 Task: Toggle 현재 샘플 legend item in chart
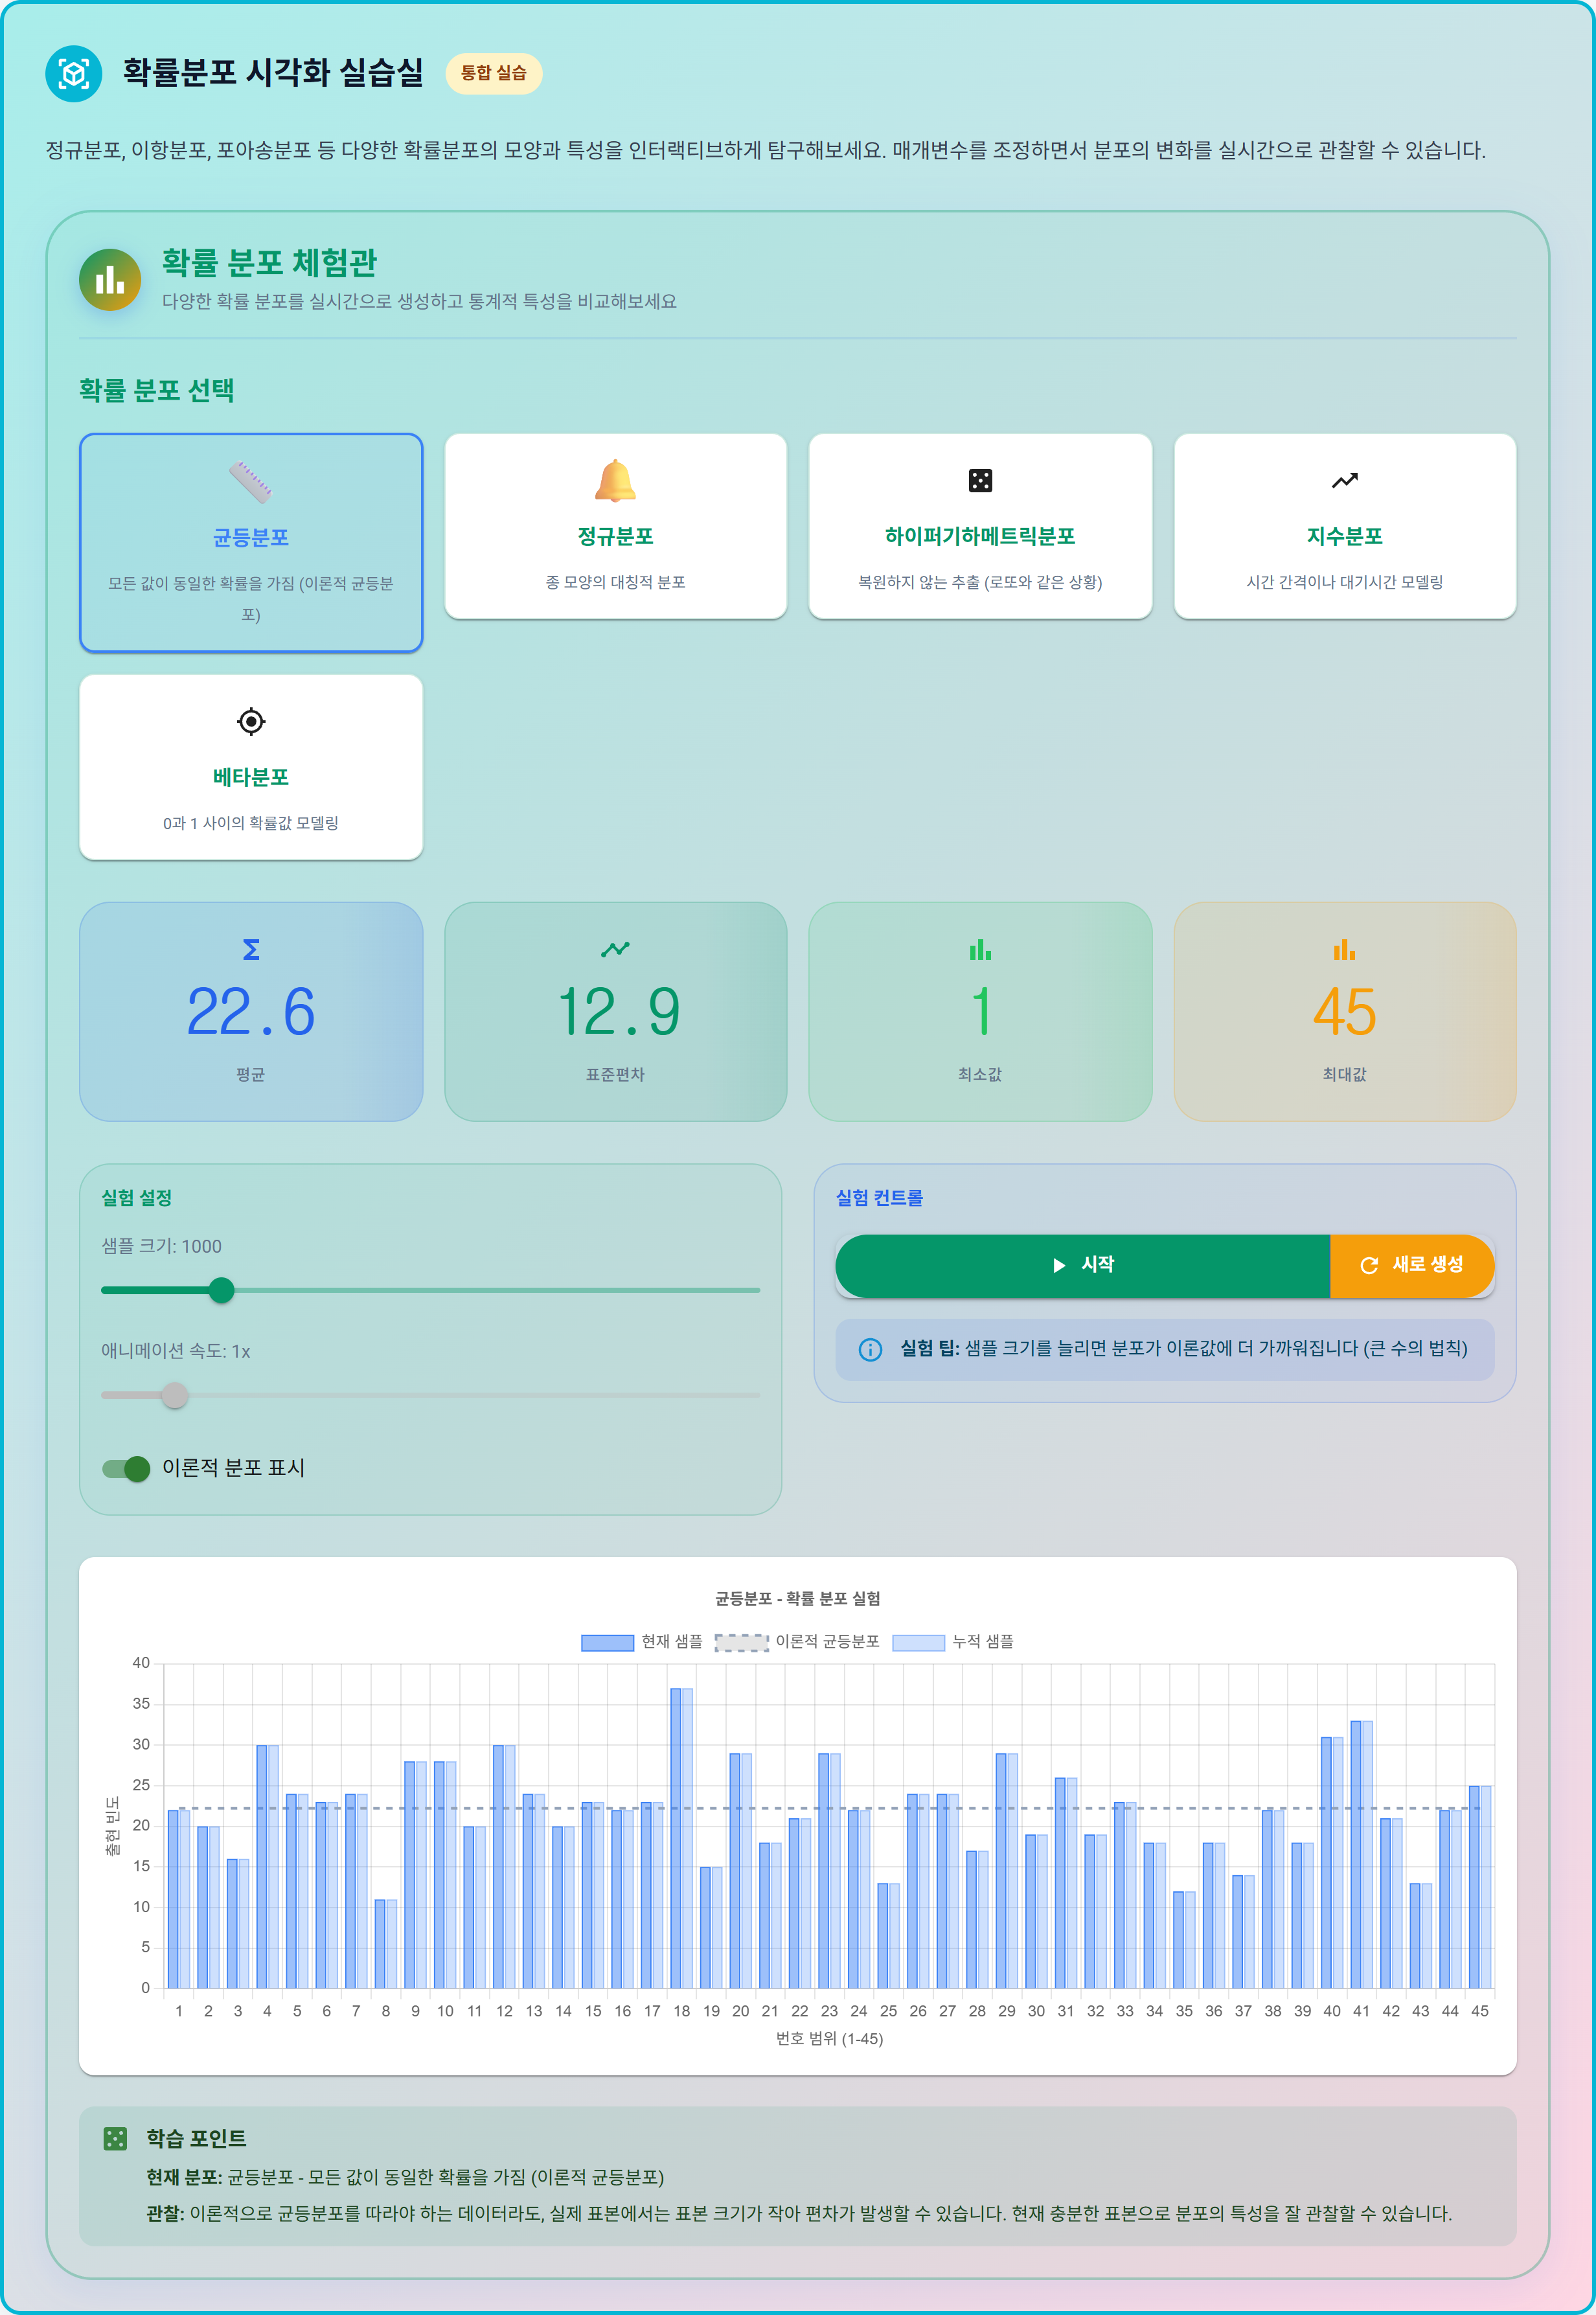[642, 1642]
